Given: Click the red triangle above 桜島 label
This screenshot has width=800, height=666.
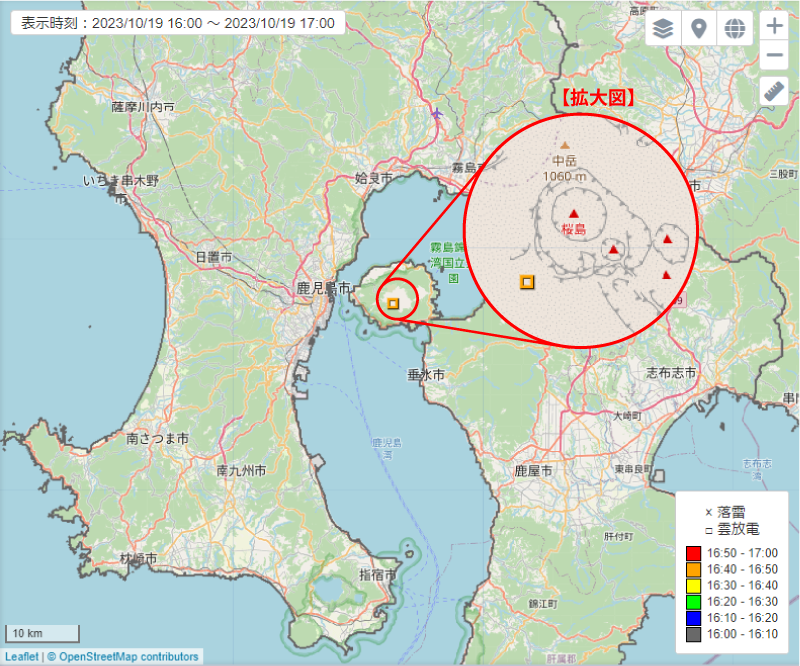Looking at the screenshot, I should point(574,212).
